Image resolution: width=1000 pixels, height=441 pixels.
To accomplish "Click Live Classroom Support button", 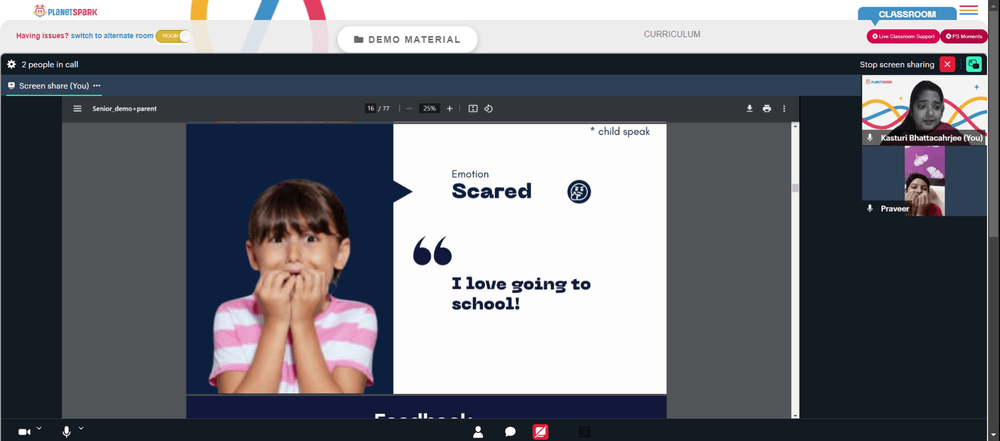I will coord(902,36).
